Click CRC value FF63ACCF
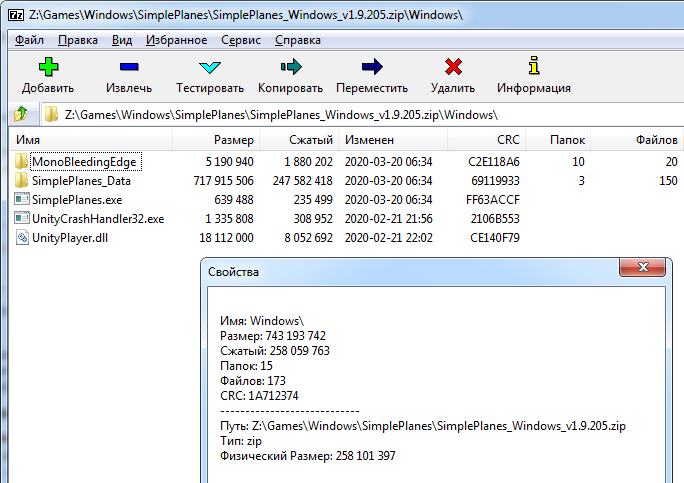The height and width of the screenshot is (483, 684). coord(493,200)
